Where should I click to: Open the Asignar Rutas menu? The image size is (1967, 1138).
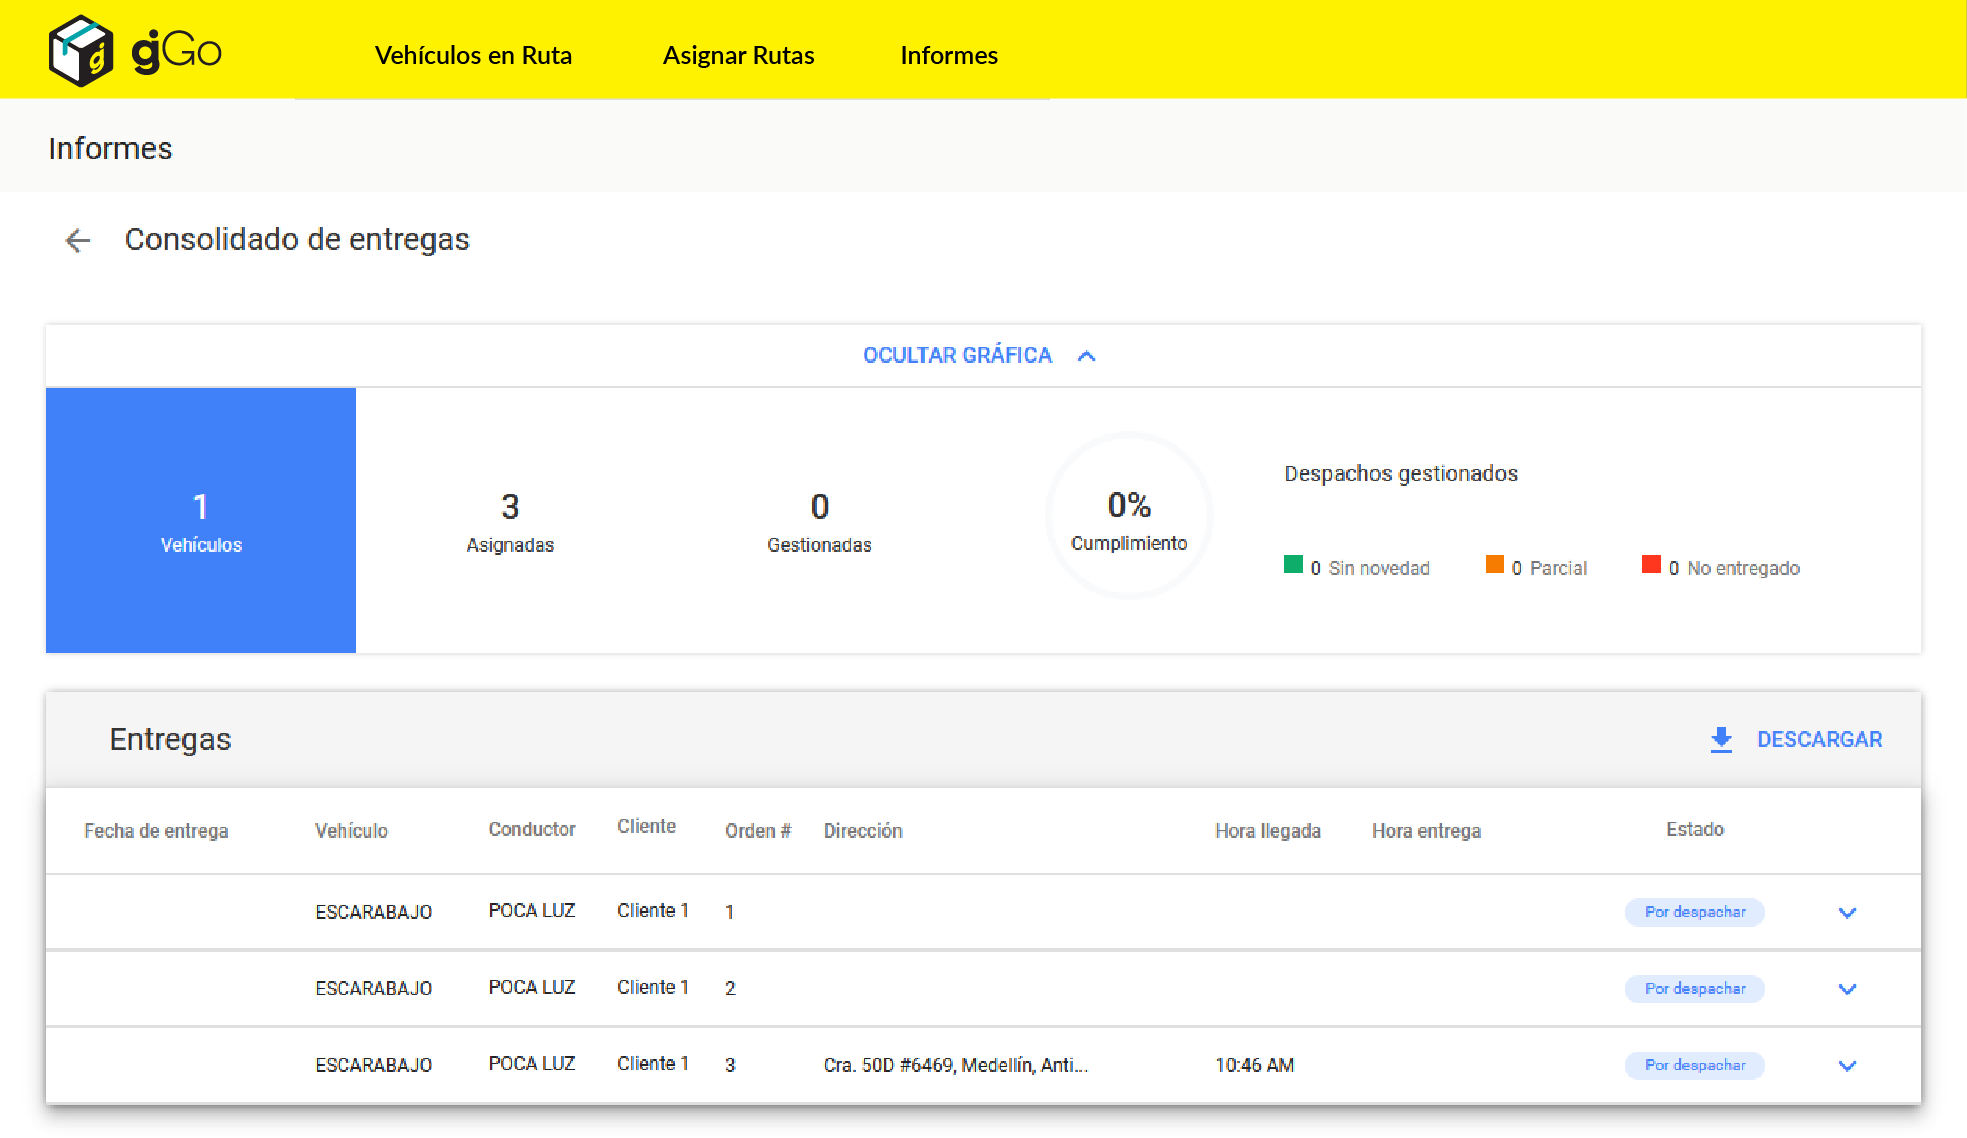tap(738, 55)
